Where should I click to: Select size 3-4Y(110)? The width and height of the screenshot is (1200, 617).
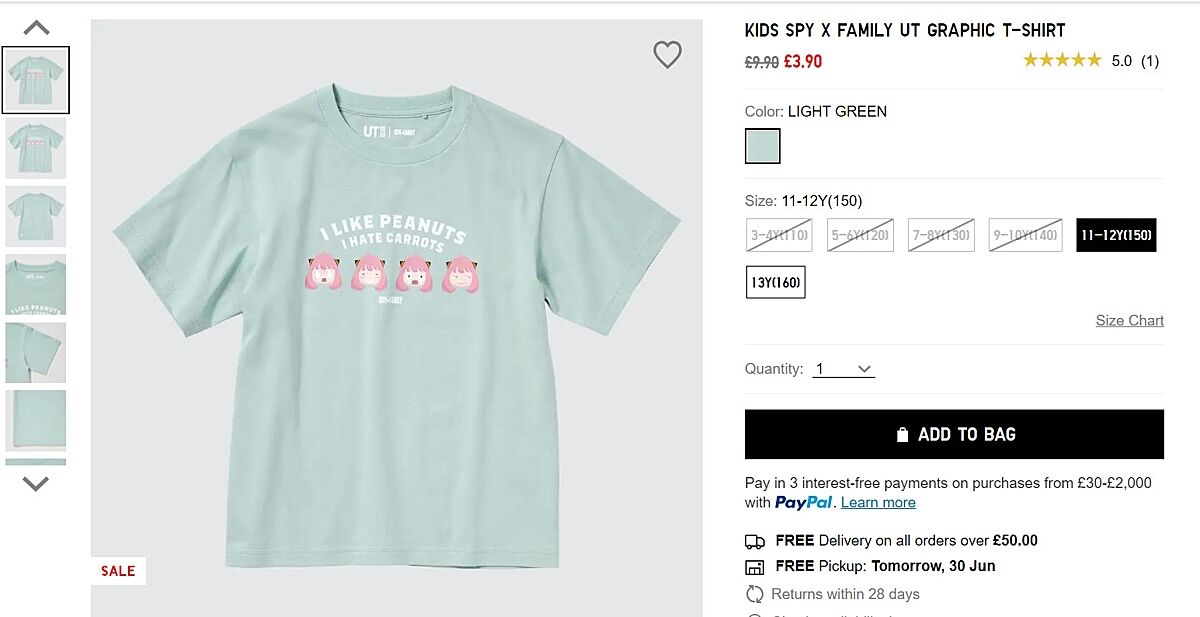click(779, 235)
